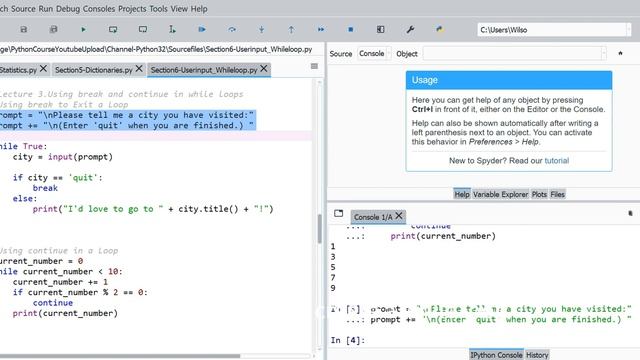The image size is (640, 360).
Task: Open the editor options menu icon
Action: tap(314, 66)
